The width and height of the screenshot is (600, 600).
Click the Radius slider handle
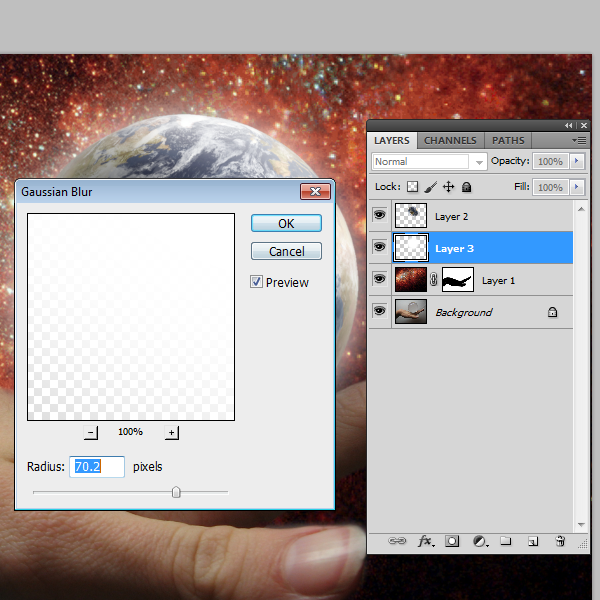point(176,492)
